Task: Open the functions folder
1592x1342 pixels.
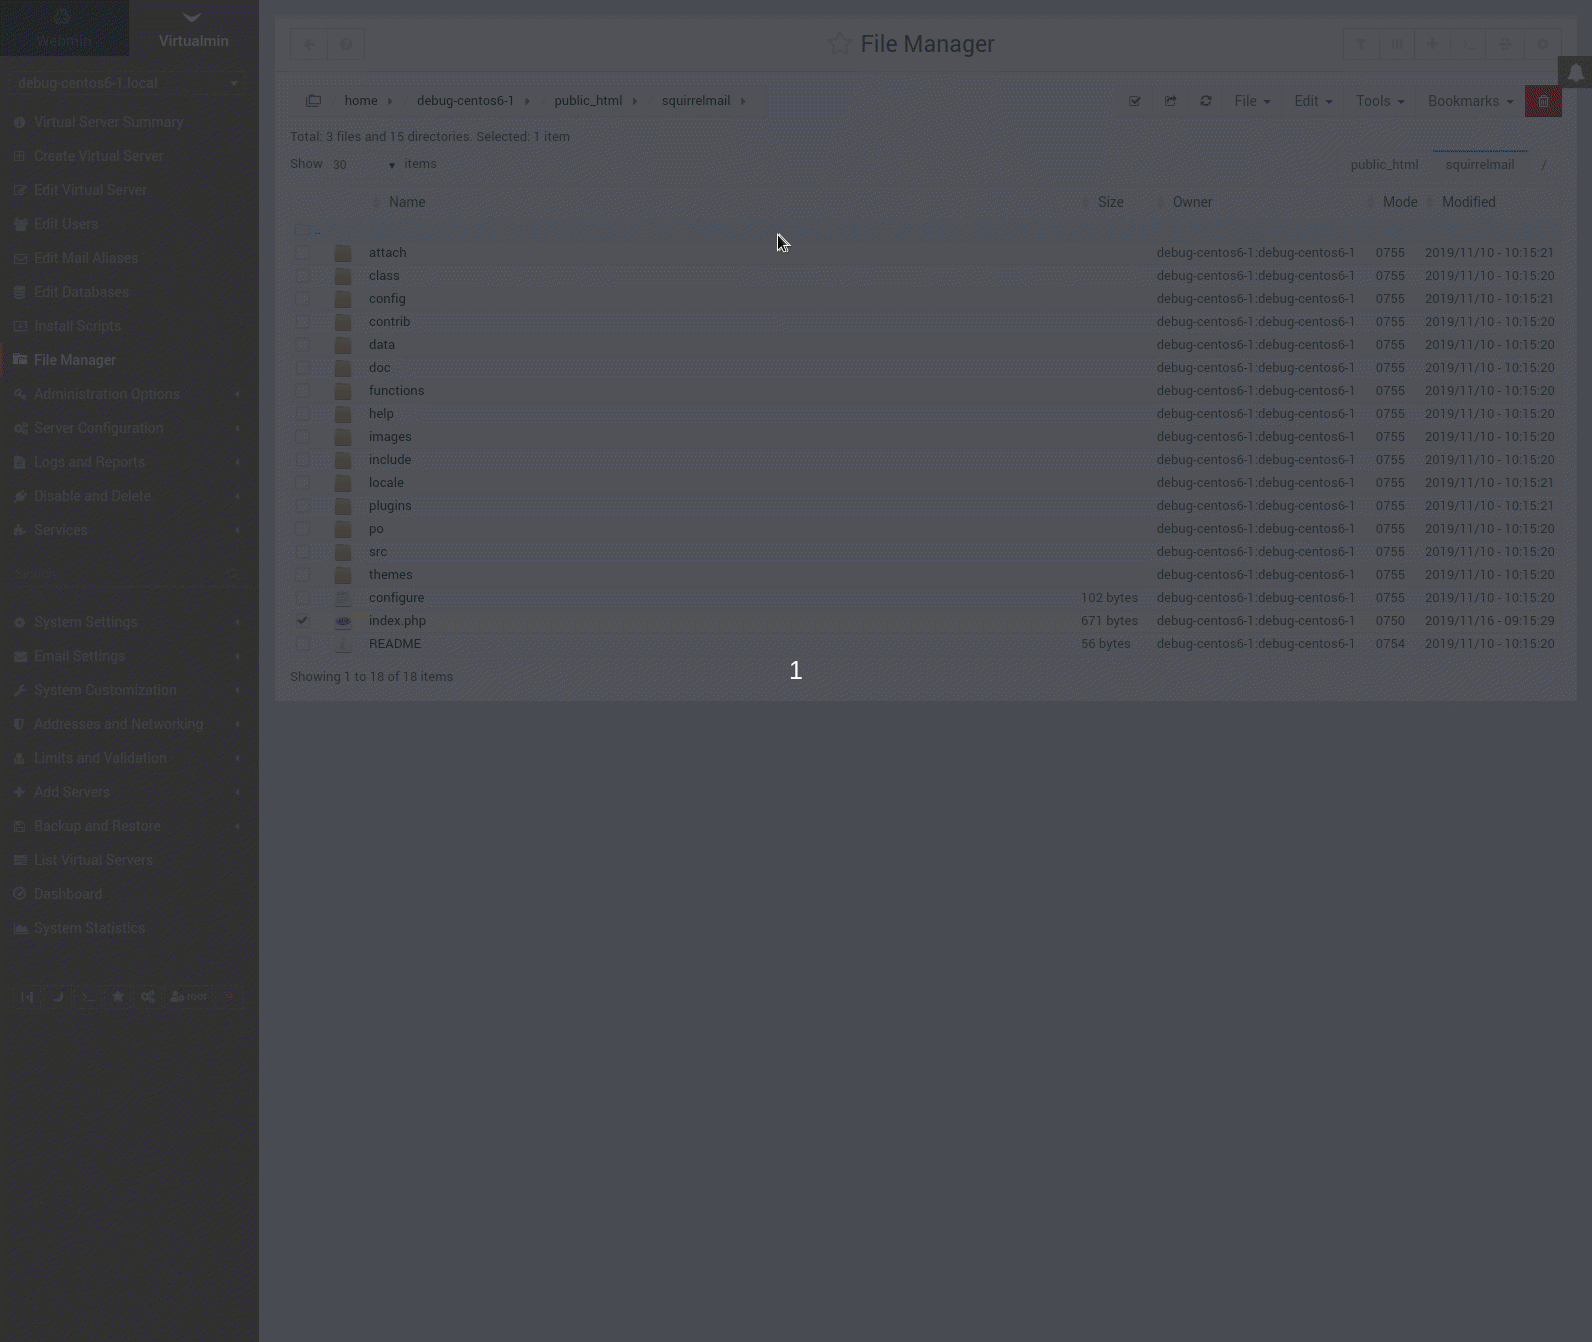Action: (396, 391)
